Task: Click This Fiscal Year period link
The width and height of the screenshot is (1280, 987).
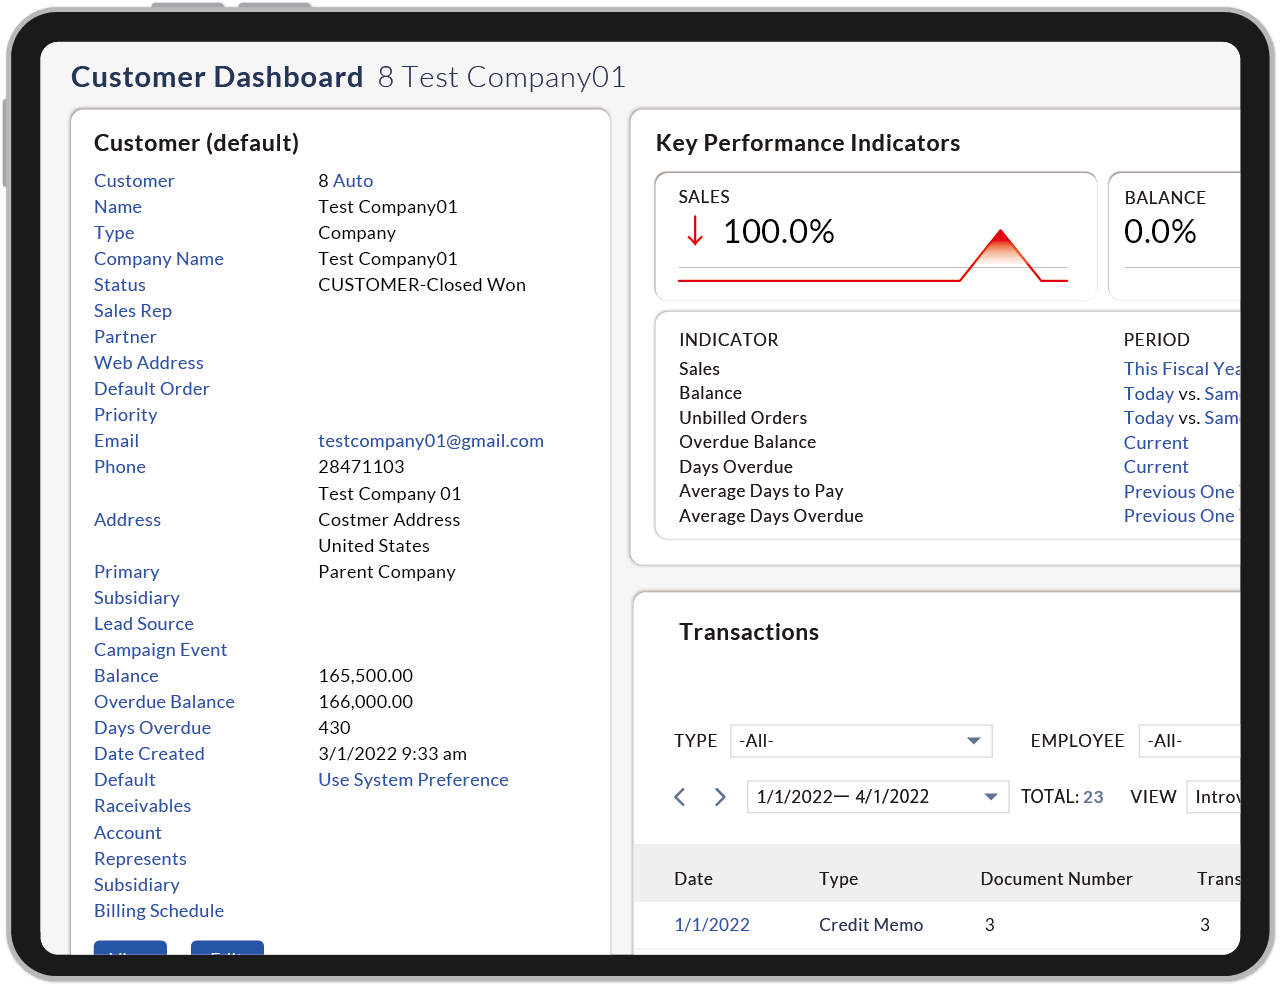Action: click(x=1181, y=369)
